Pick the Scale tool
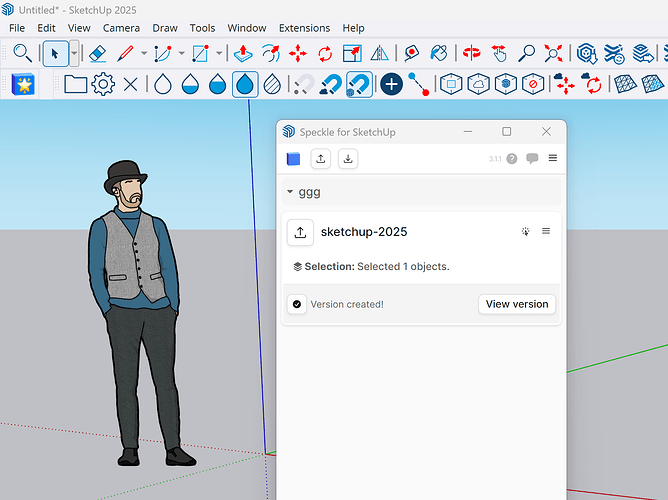Screen dimensions: 668x500 coord(352,54)
